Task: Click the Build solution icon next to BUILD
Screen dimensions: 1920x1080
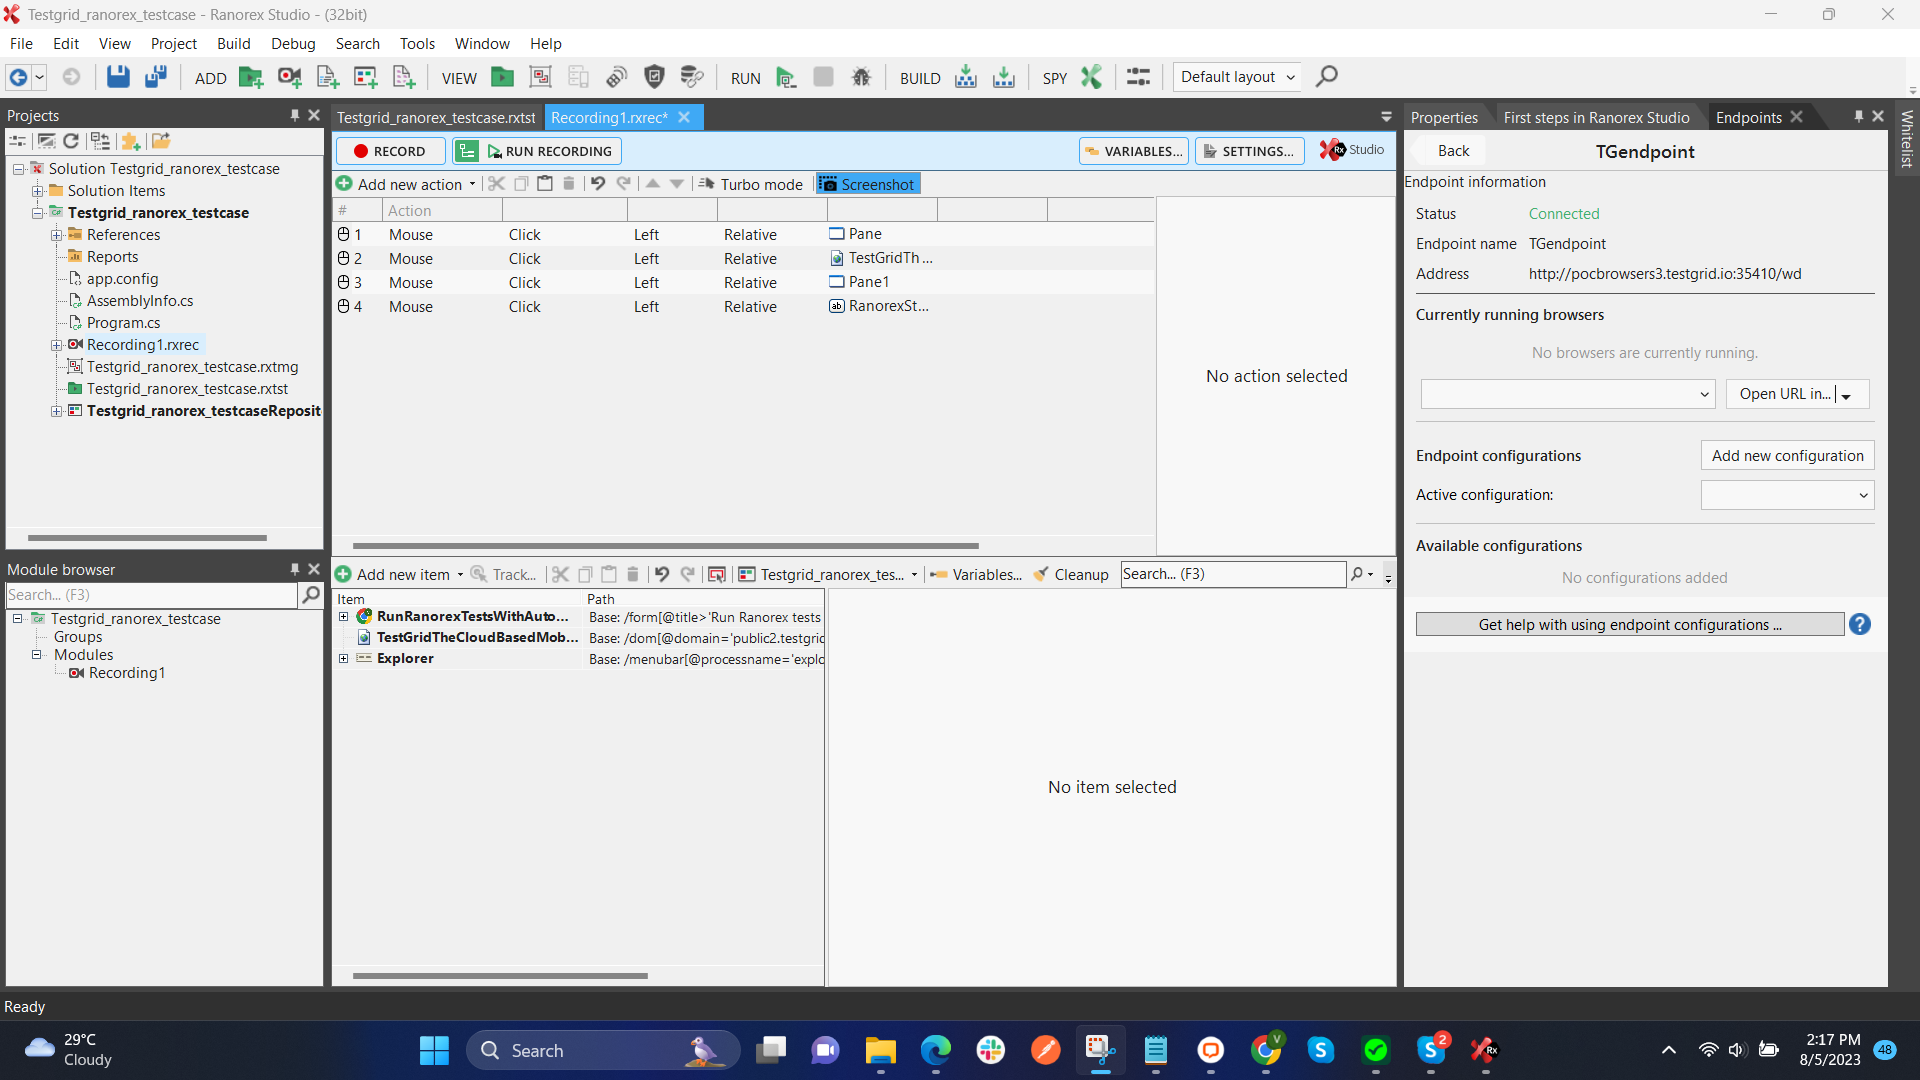Action: (965, 77)
